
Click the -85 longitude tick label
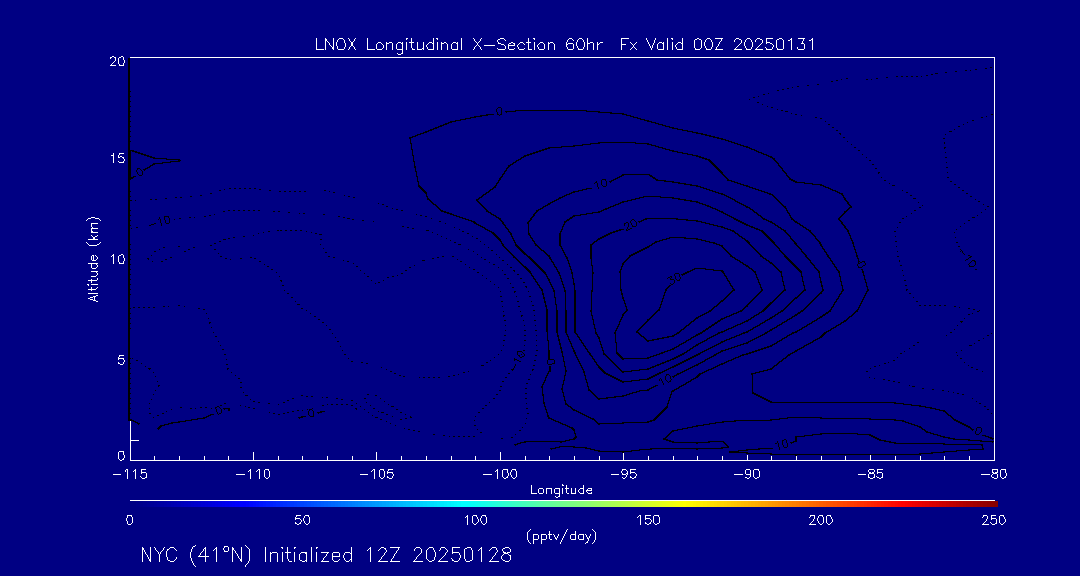[x=871, y=475]
